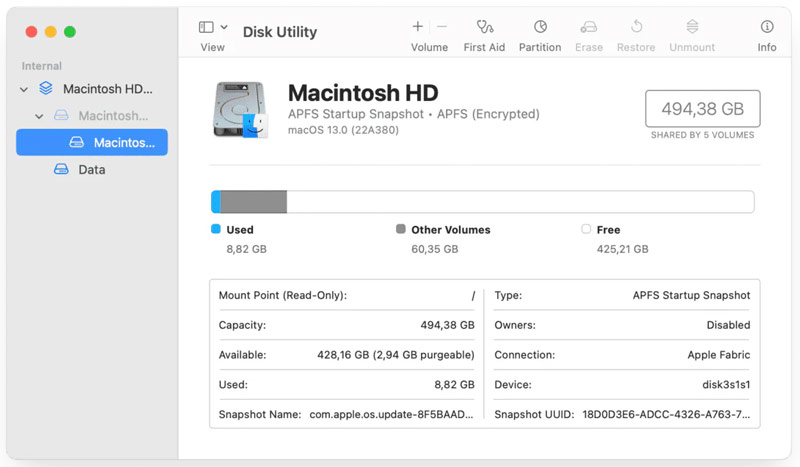Show details with Info icon
The width and height of the screenshot is (800, 467).
(767, 27)
